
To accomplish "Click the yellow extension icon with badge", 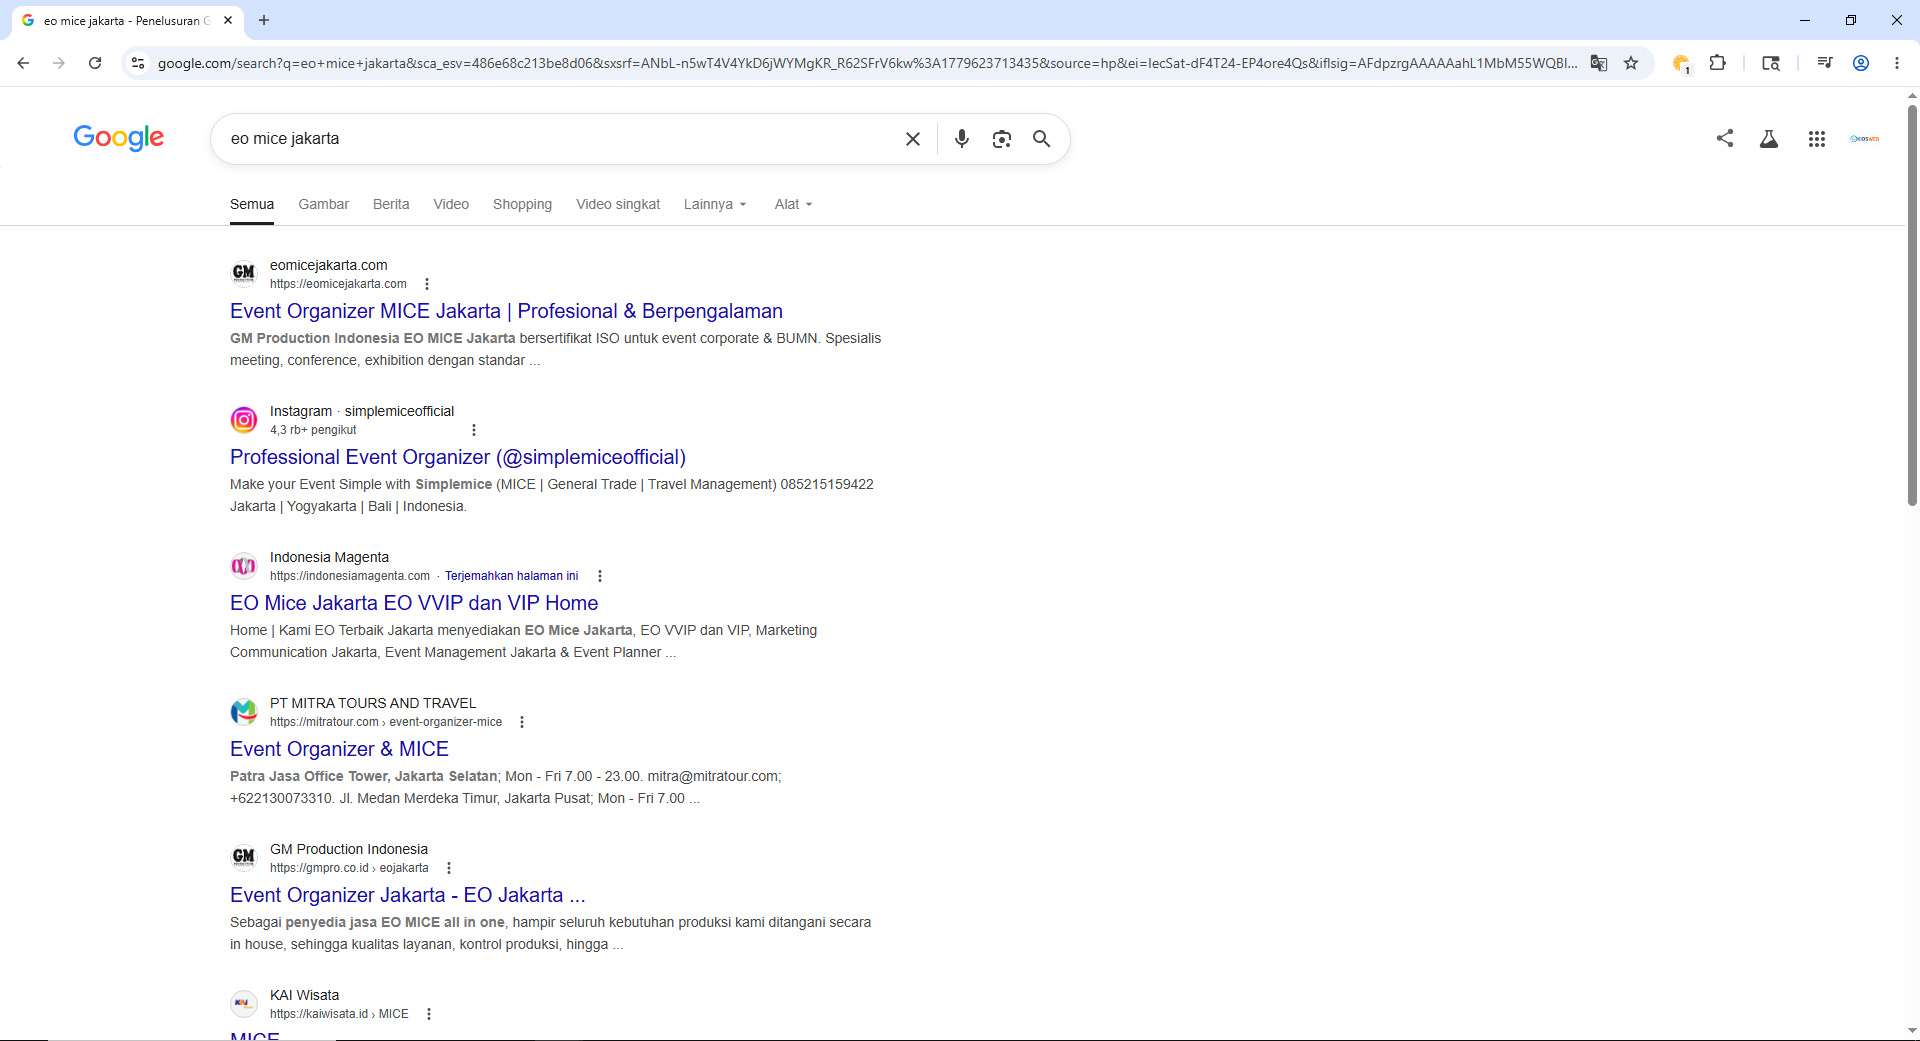I will (1681, 64).
